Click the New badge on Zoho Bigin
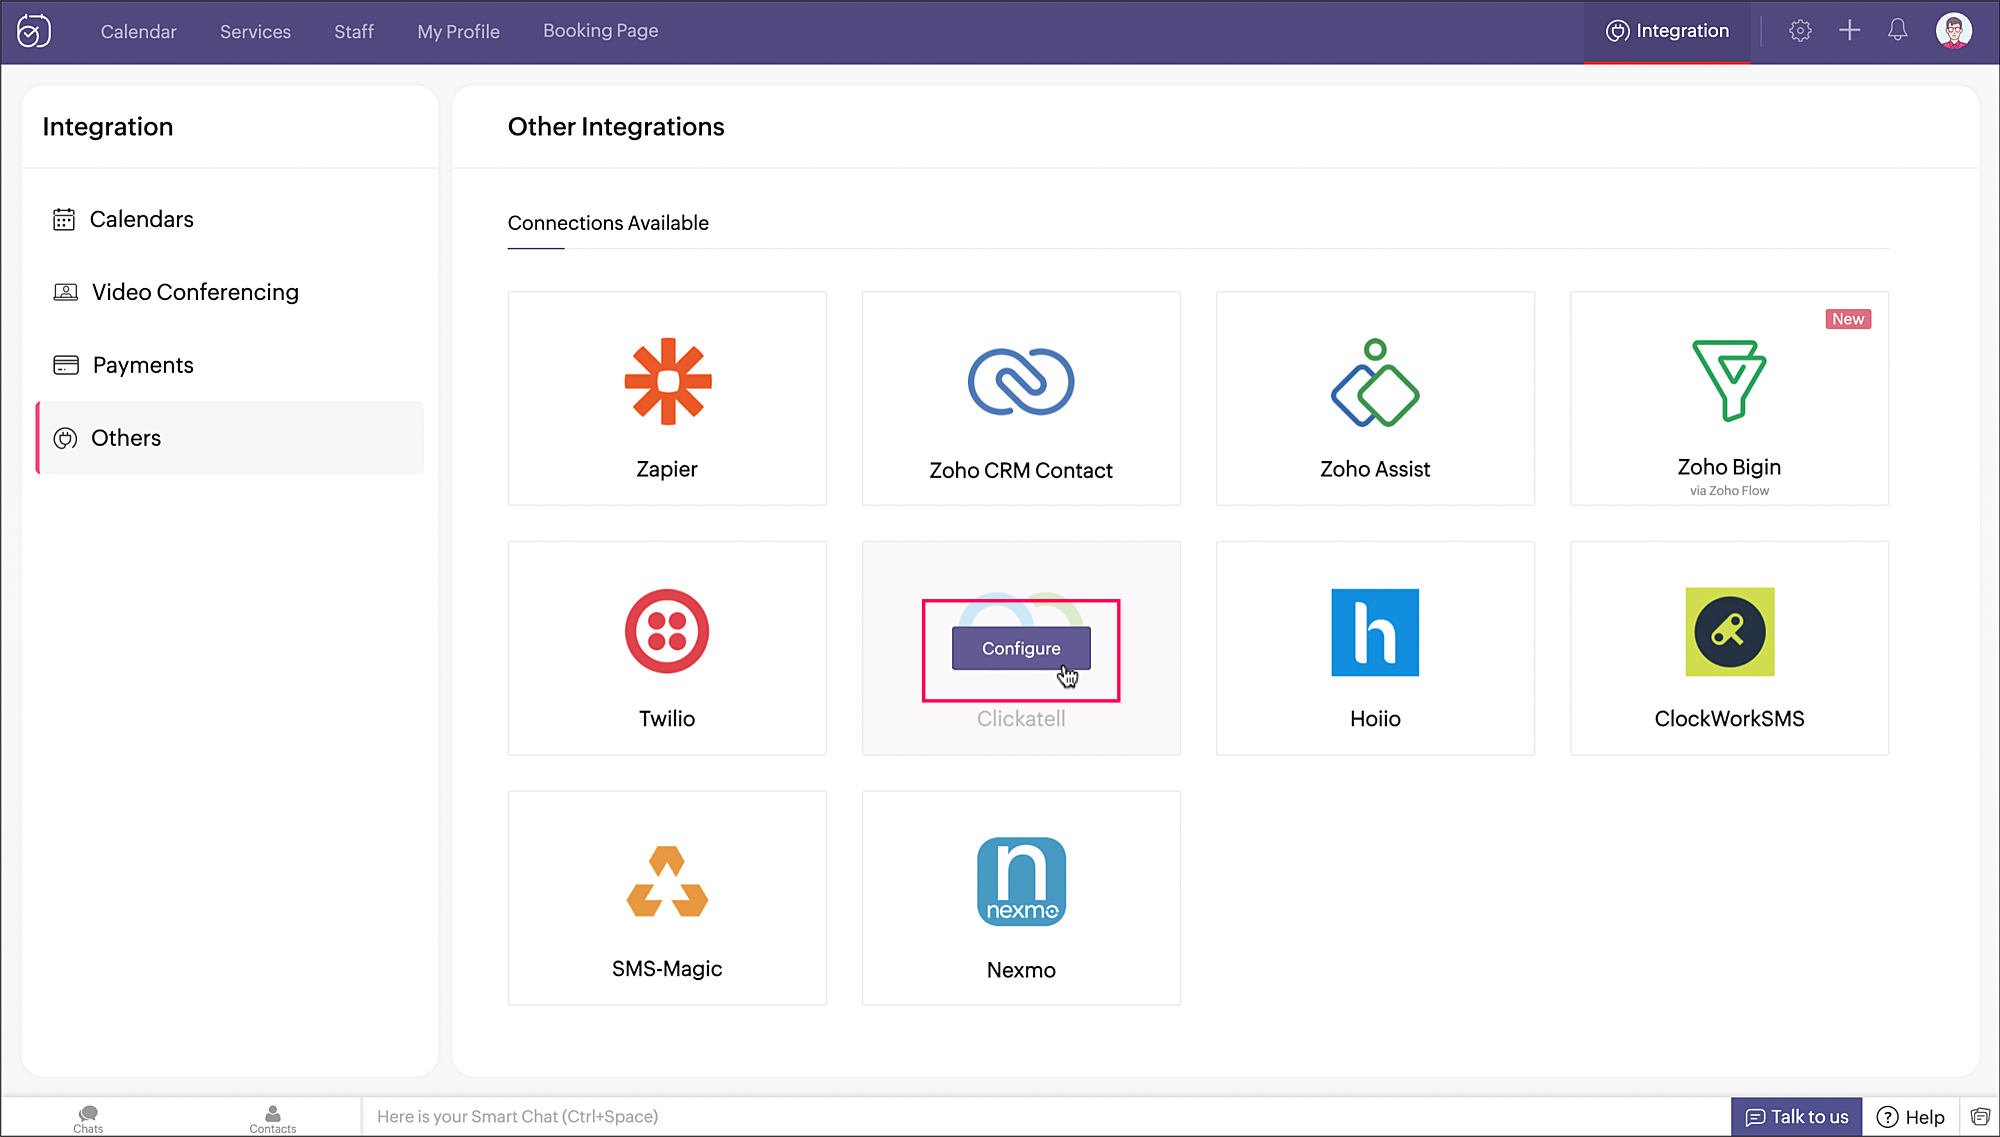 point(1848,319)
